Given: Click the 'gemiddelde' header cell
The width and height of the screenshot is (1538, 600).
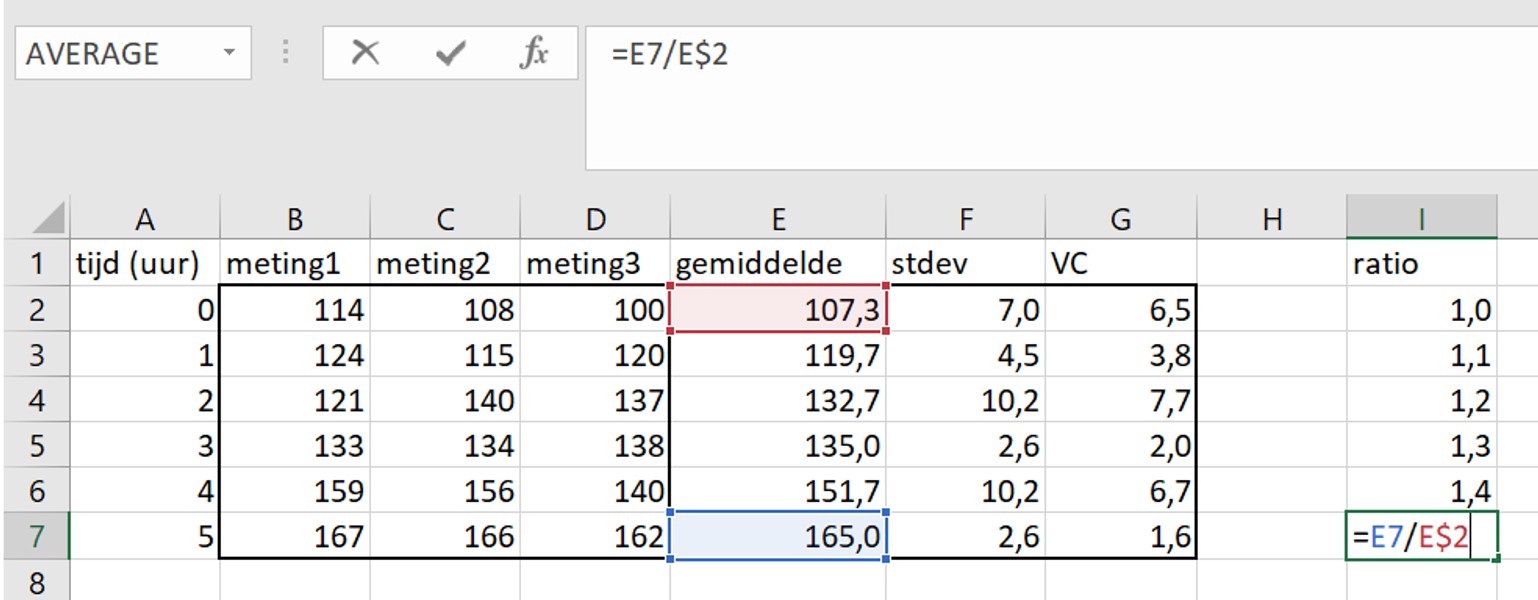Looking at the screenshot, I should (777, 264).
